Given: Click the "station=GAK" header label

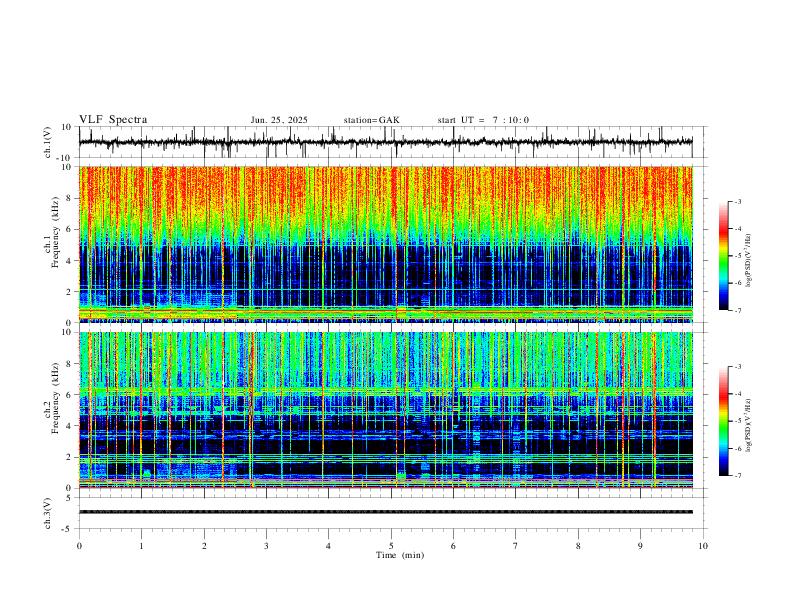Looking at the screenshot, I should tap(371, 120).
